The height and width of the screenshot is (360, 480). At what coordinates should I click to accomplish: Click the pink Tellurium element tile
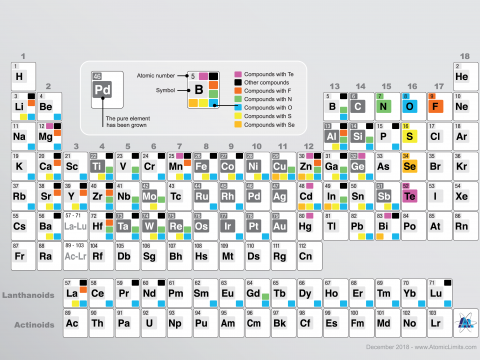click(414, 196)
